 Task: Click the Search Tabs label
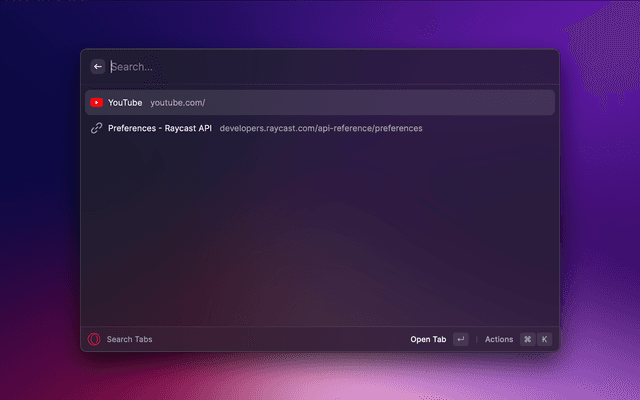tap(129, 339)
